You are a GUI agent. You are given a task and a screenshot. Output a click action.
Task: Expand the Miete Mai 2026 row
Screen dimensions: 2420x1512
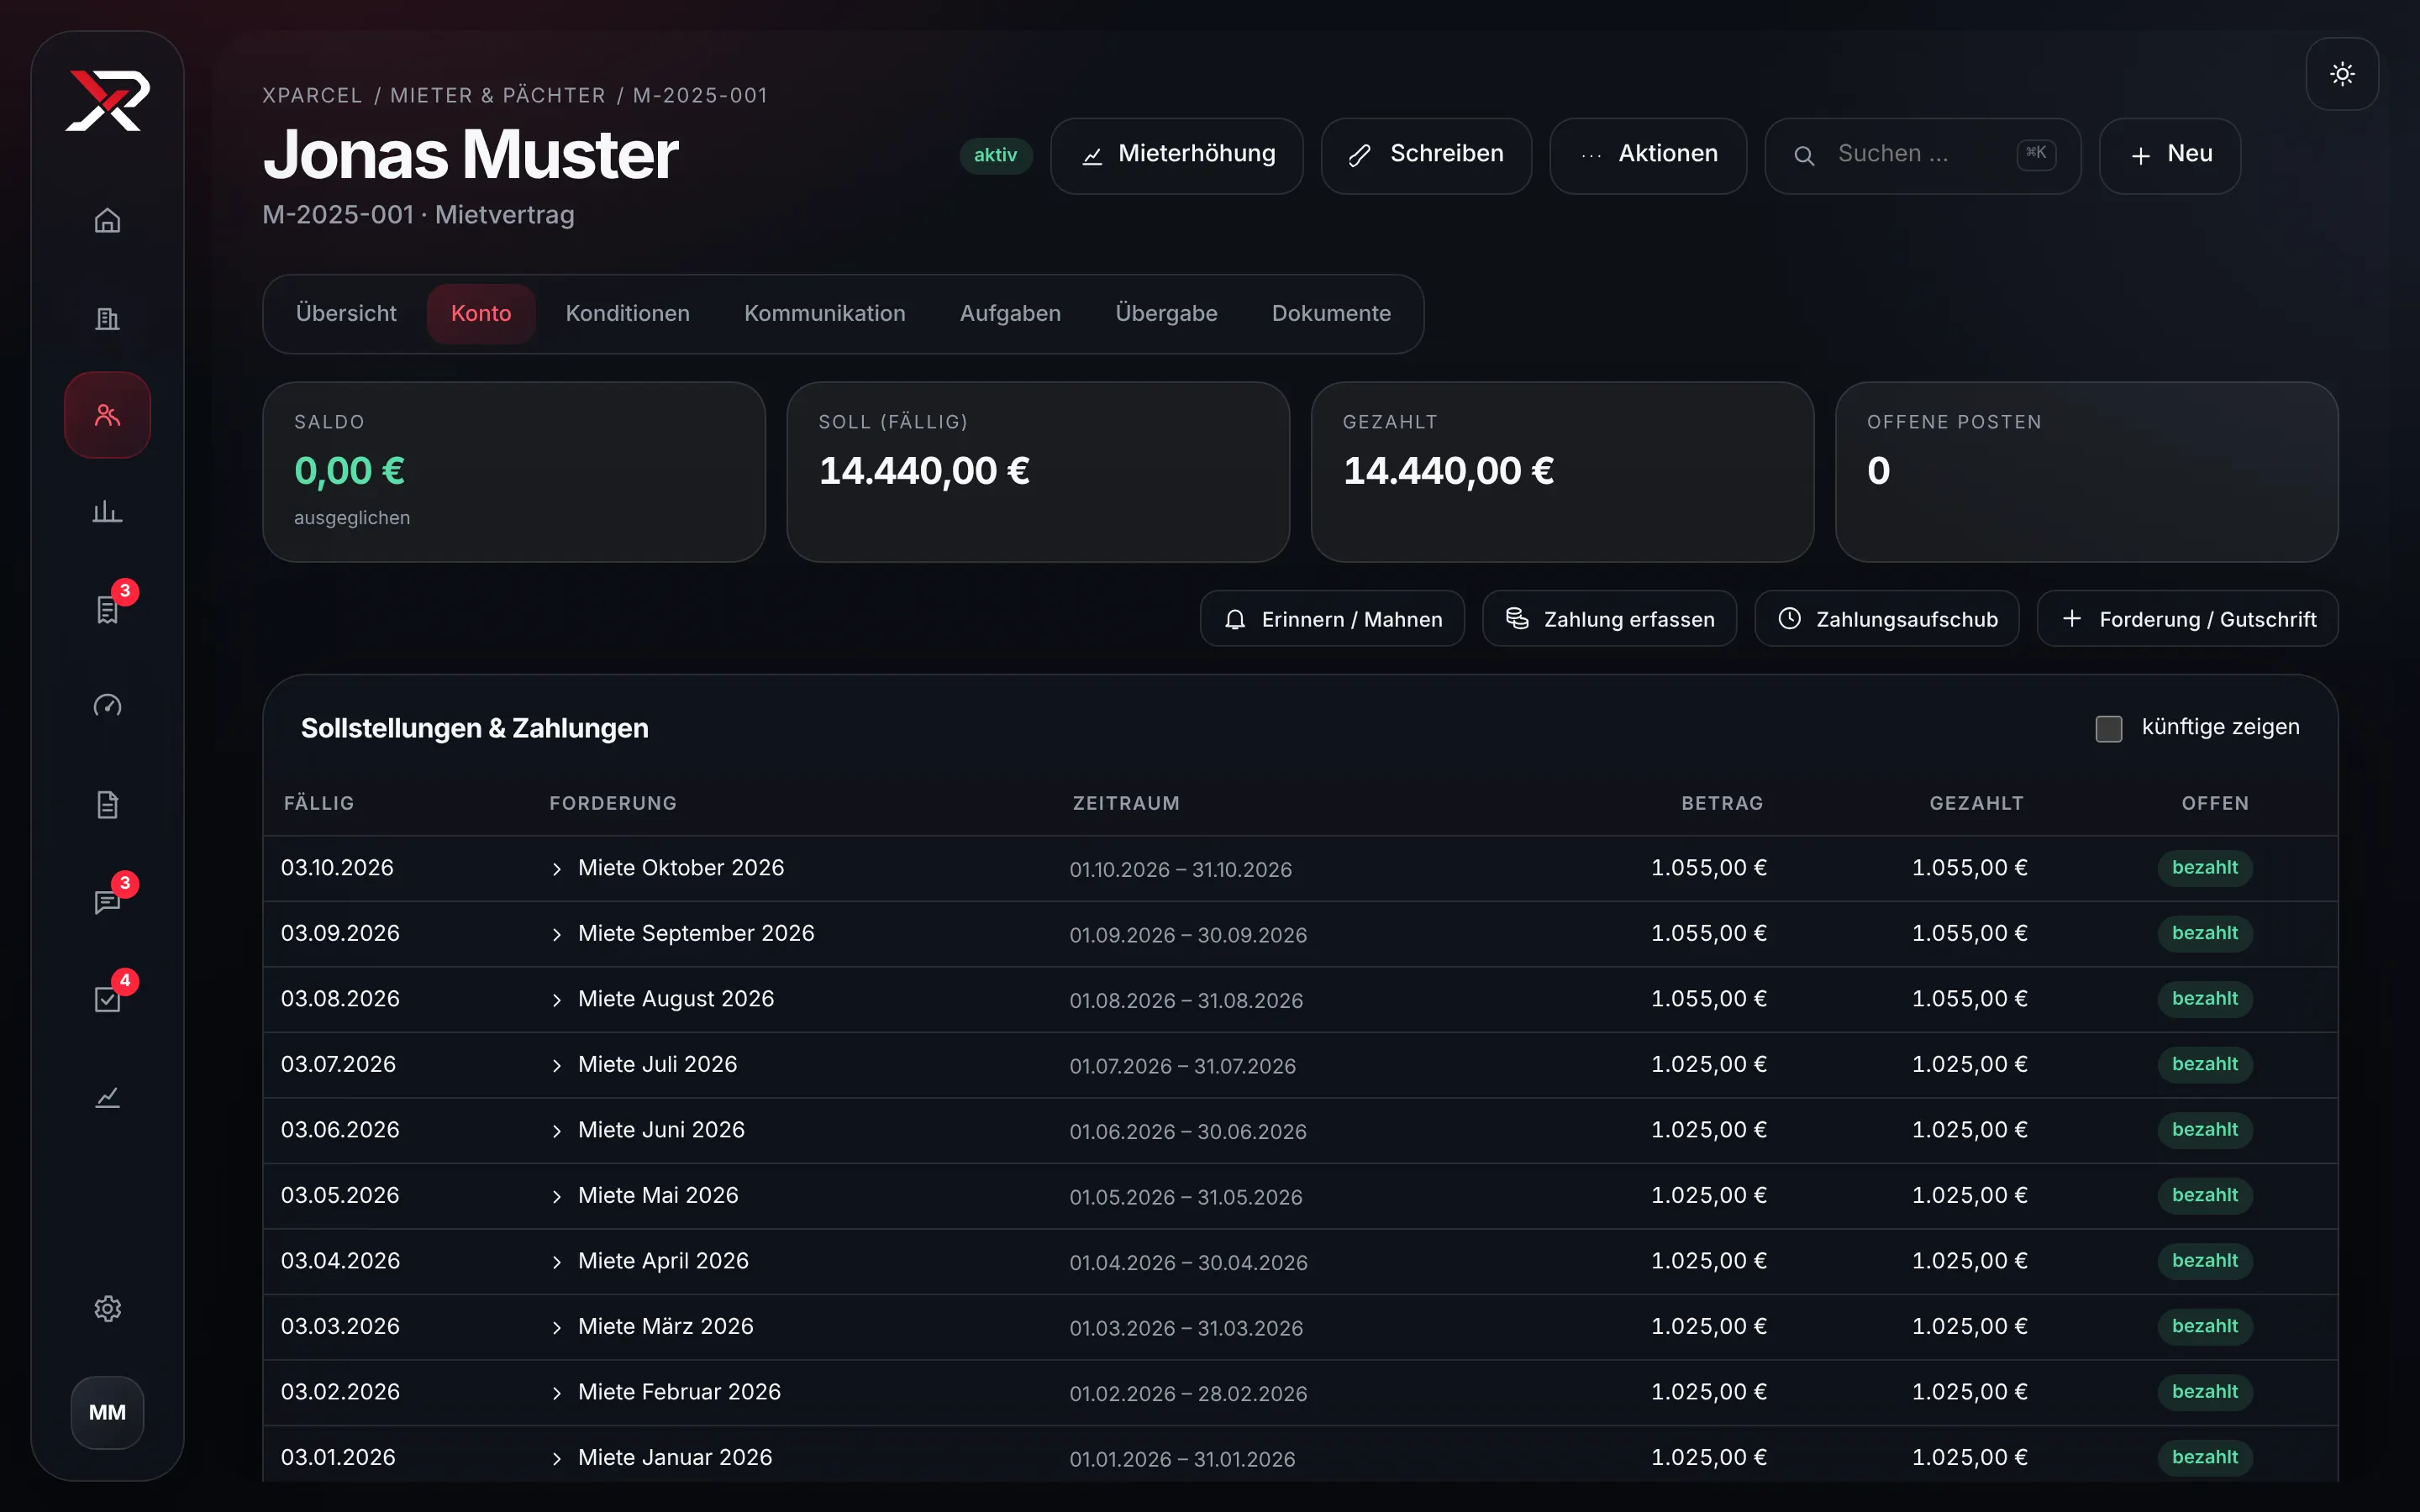(x=557, y=1196)
